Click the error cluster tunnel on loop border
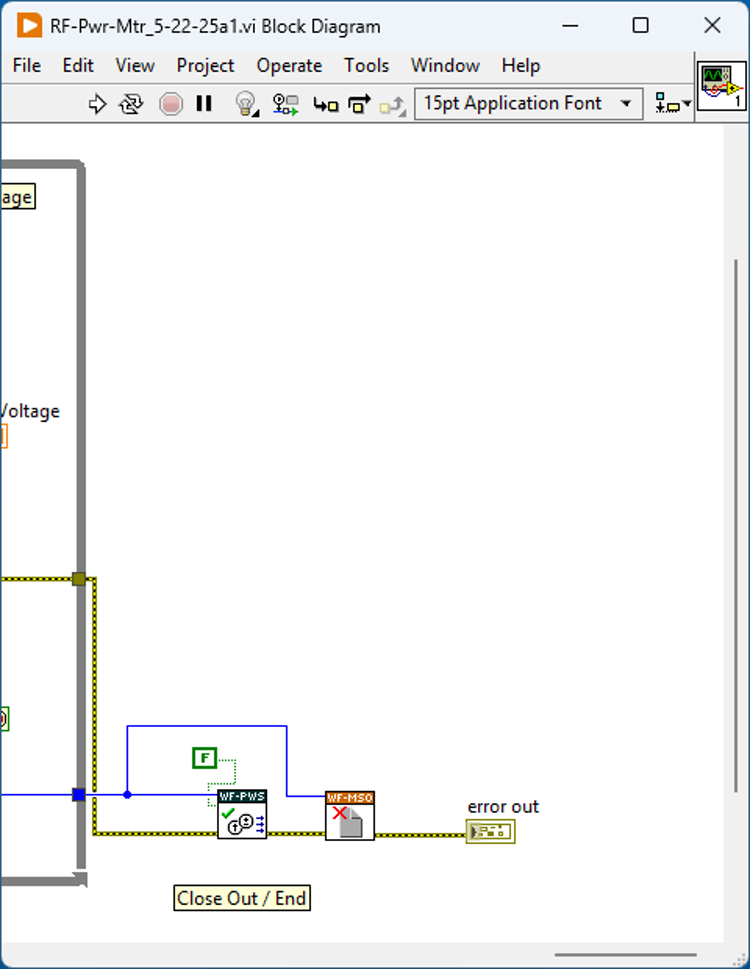750x970 pixels. 79,579
